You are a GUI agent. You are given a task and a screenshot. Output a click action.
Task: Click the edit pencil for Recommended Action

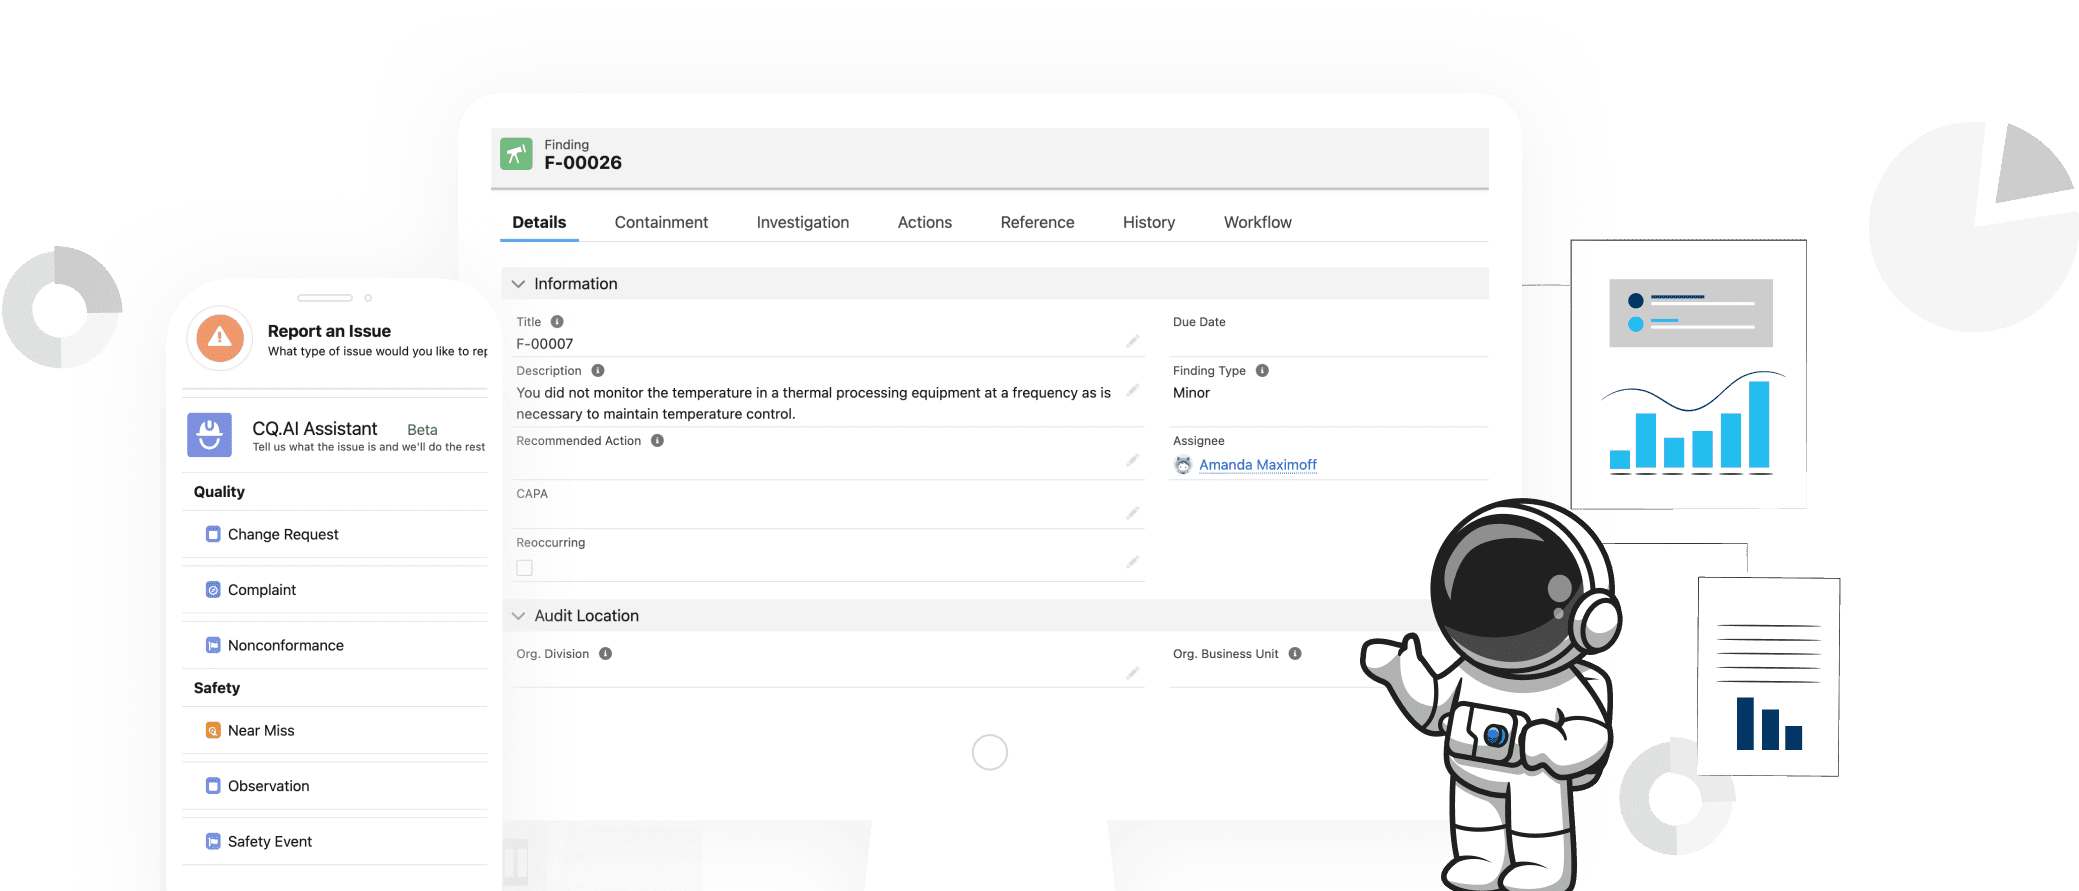coord(1132,461)
